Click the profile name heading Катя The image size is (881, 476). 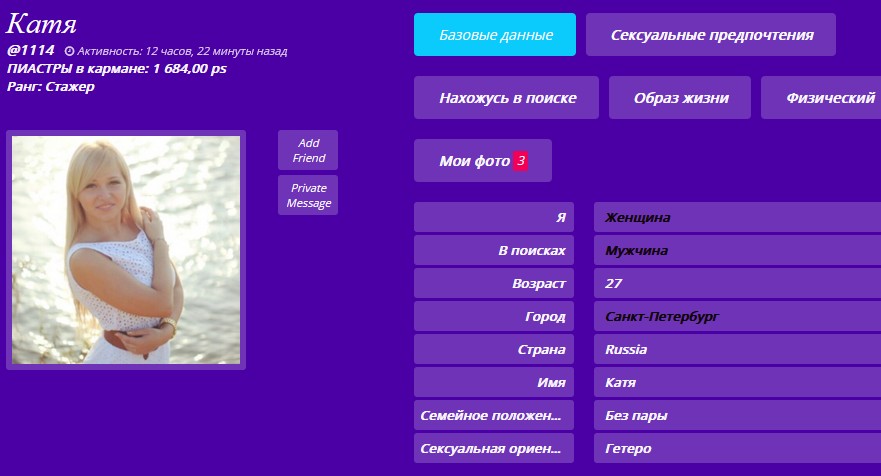pos(41,24)
